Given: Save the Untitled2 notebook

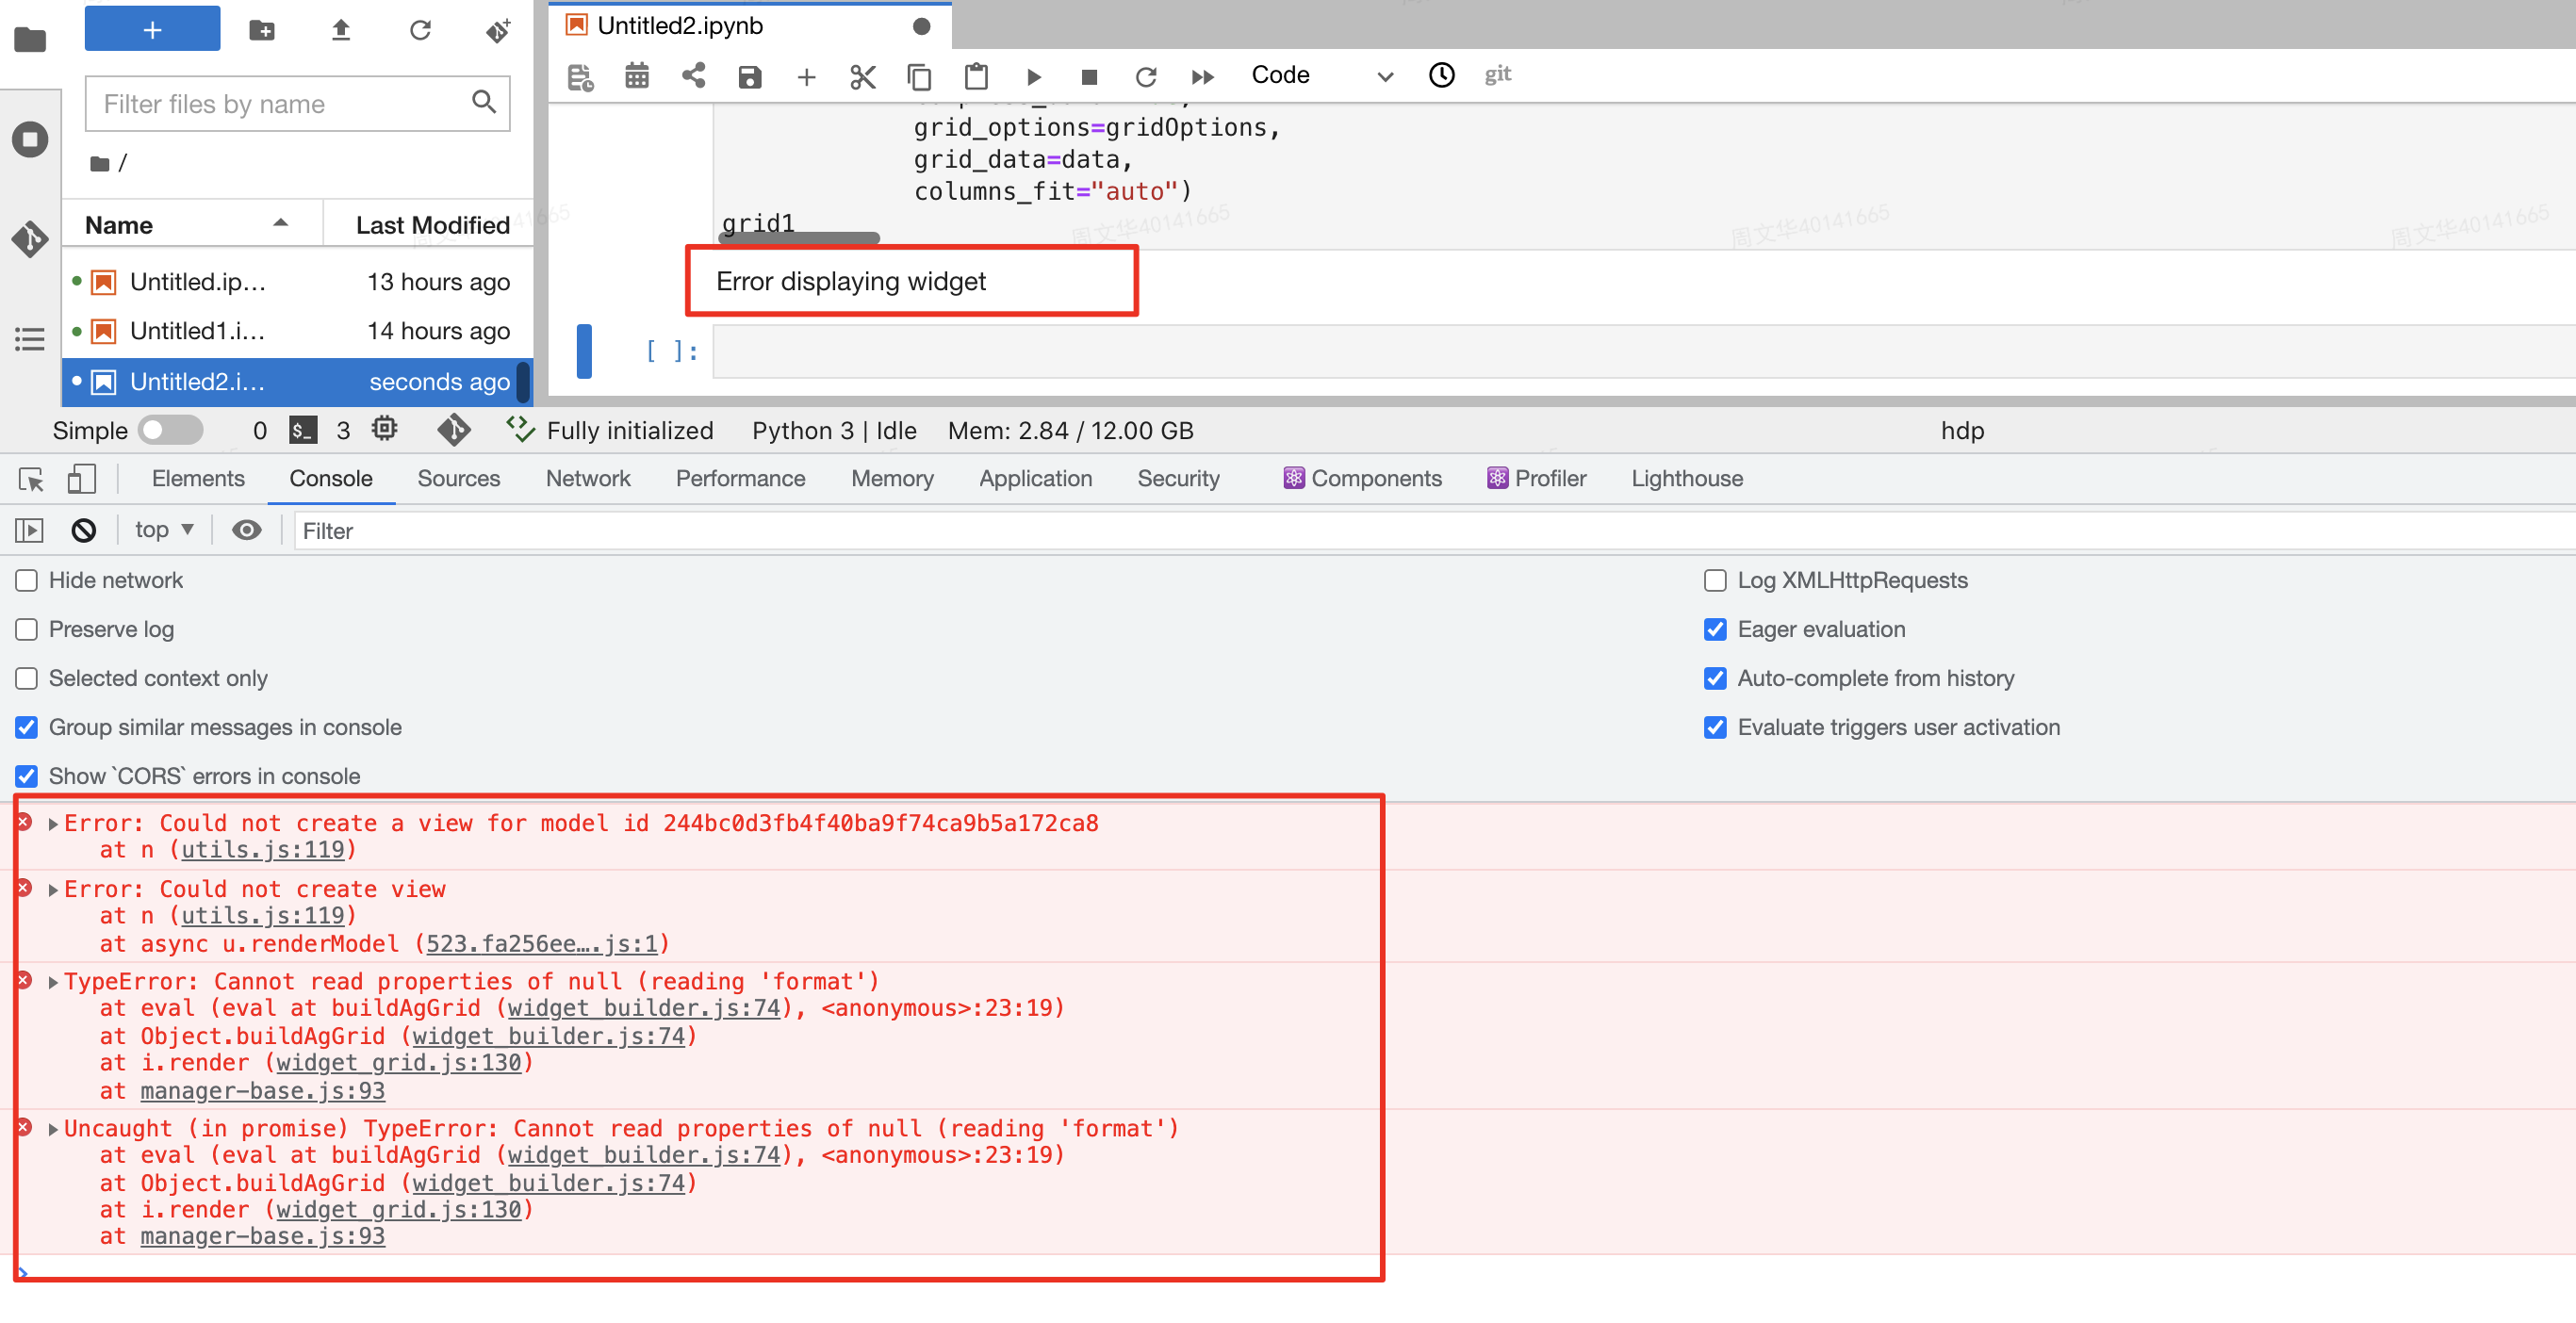Looking at the screenshot, I should click(749, 76).
